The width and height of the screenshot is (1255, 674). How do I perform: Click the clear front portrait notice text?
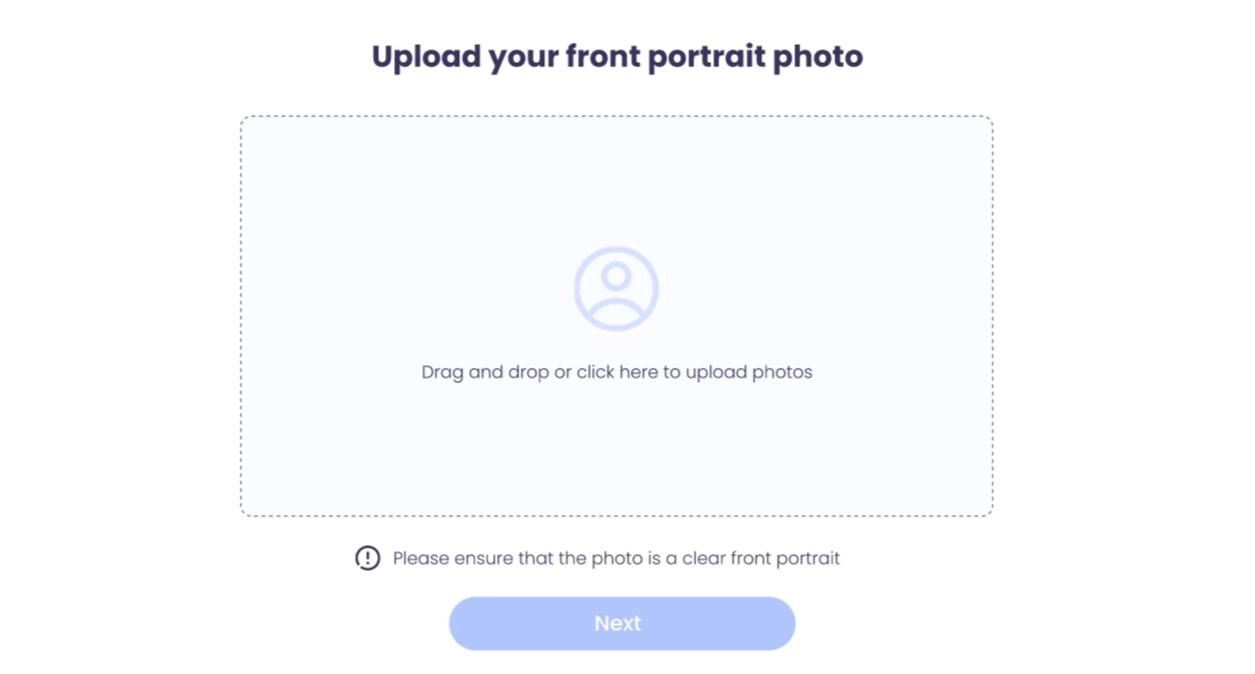[x=616, y=558]
